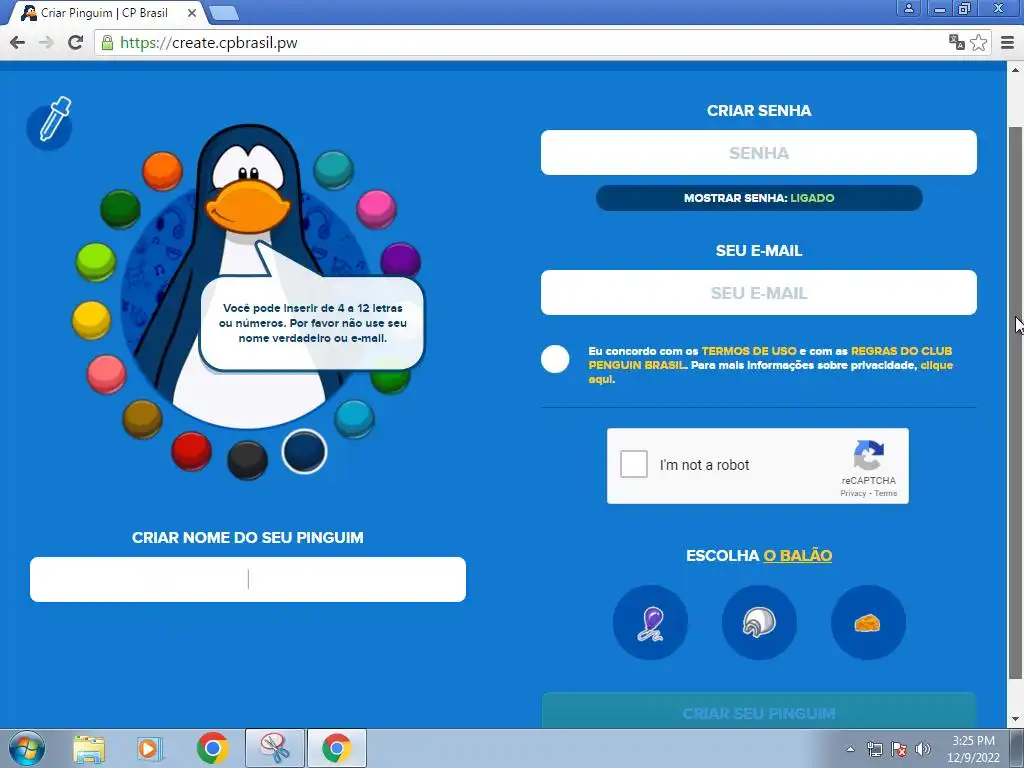Click the reCAPTCHA logo

869,455
